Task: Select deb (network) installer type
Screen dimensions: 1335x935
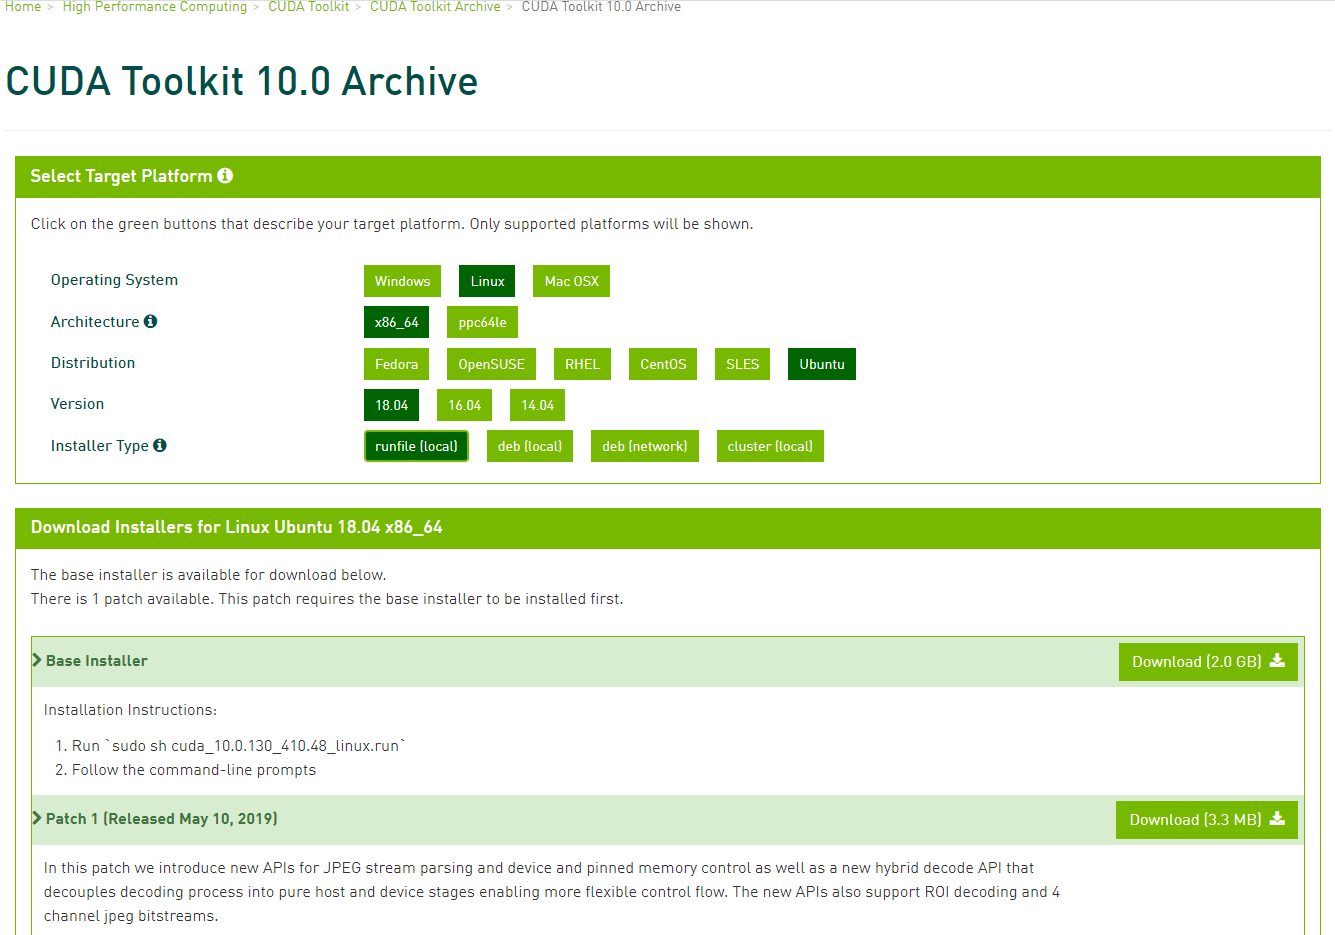Action: [x=645, y=446]
